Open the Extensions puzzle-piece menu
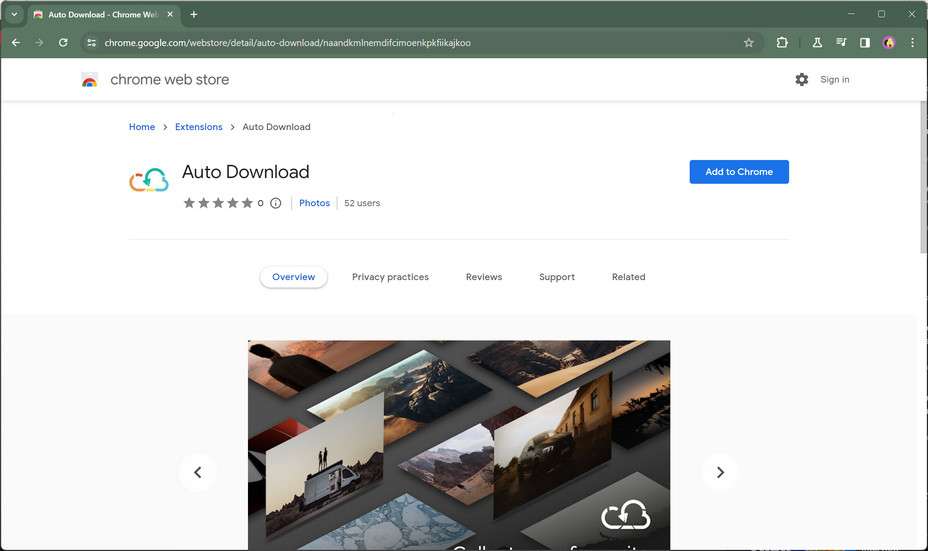 click(782, 43)
